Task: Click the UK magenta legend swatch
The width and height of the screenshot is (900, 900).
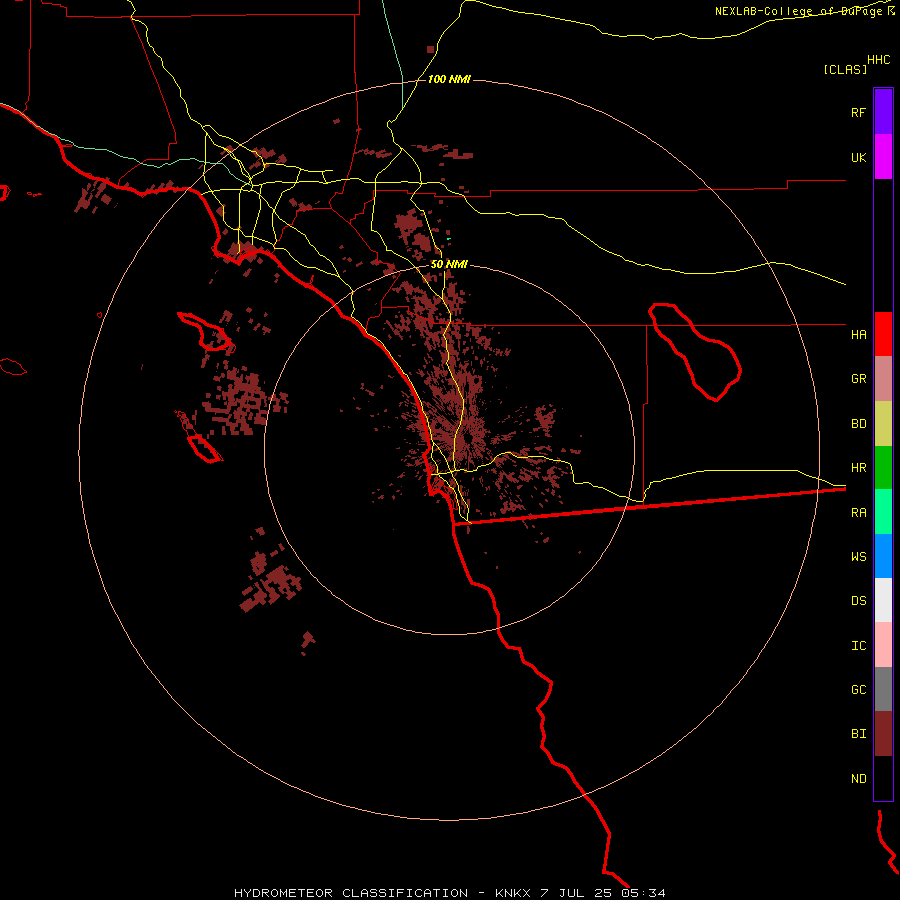Action: (x=883, y=157)
